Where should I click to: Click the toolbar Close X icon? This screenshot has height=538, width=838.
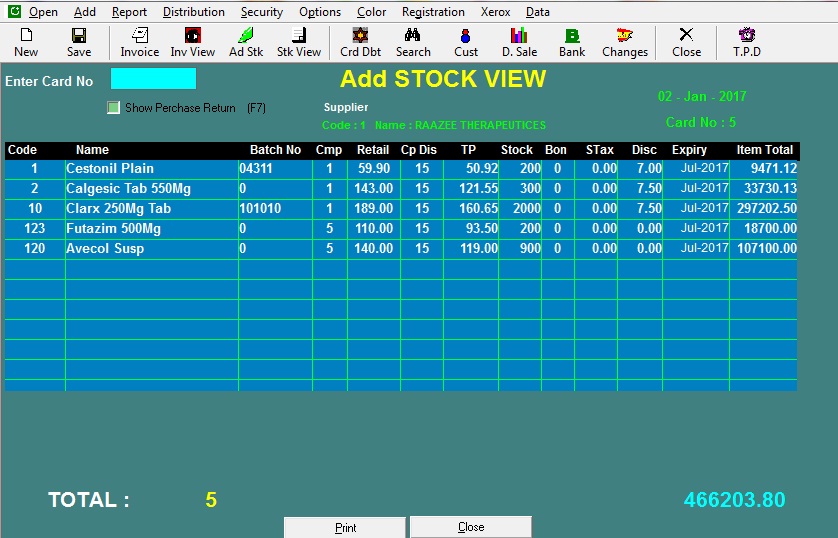(x=686, y=35)
